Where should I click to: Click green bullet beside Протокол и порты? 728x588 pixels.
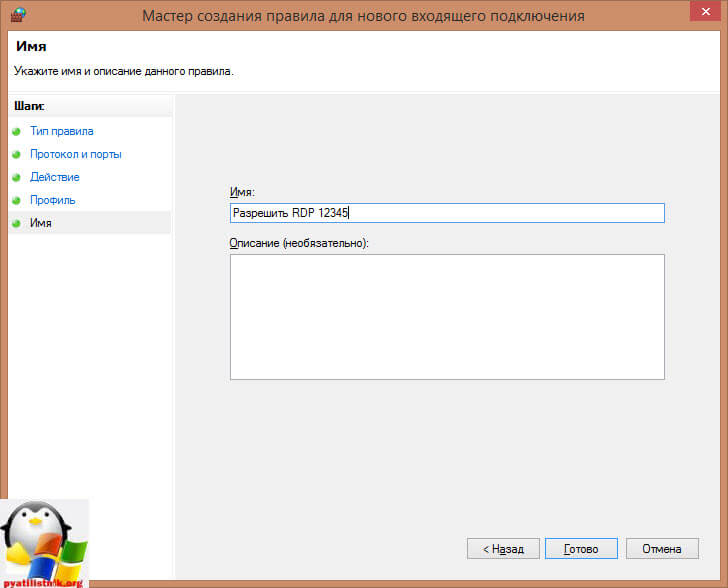tap(16, 155)
